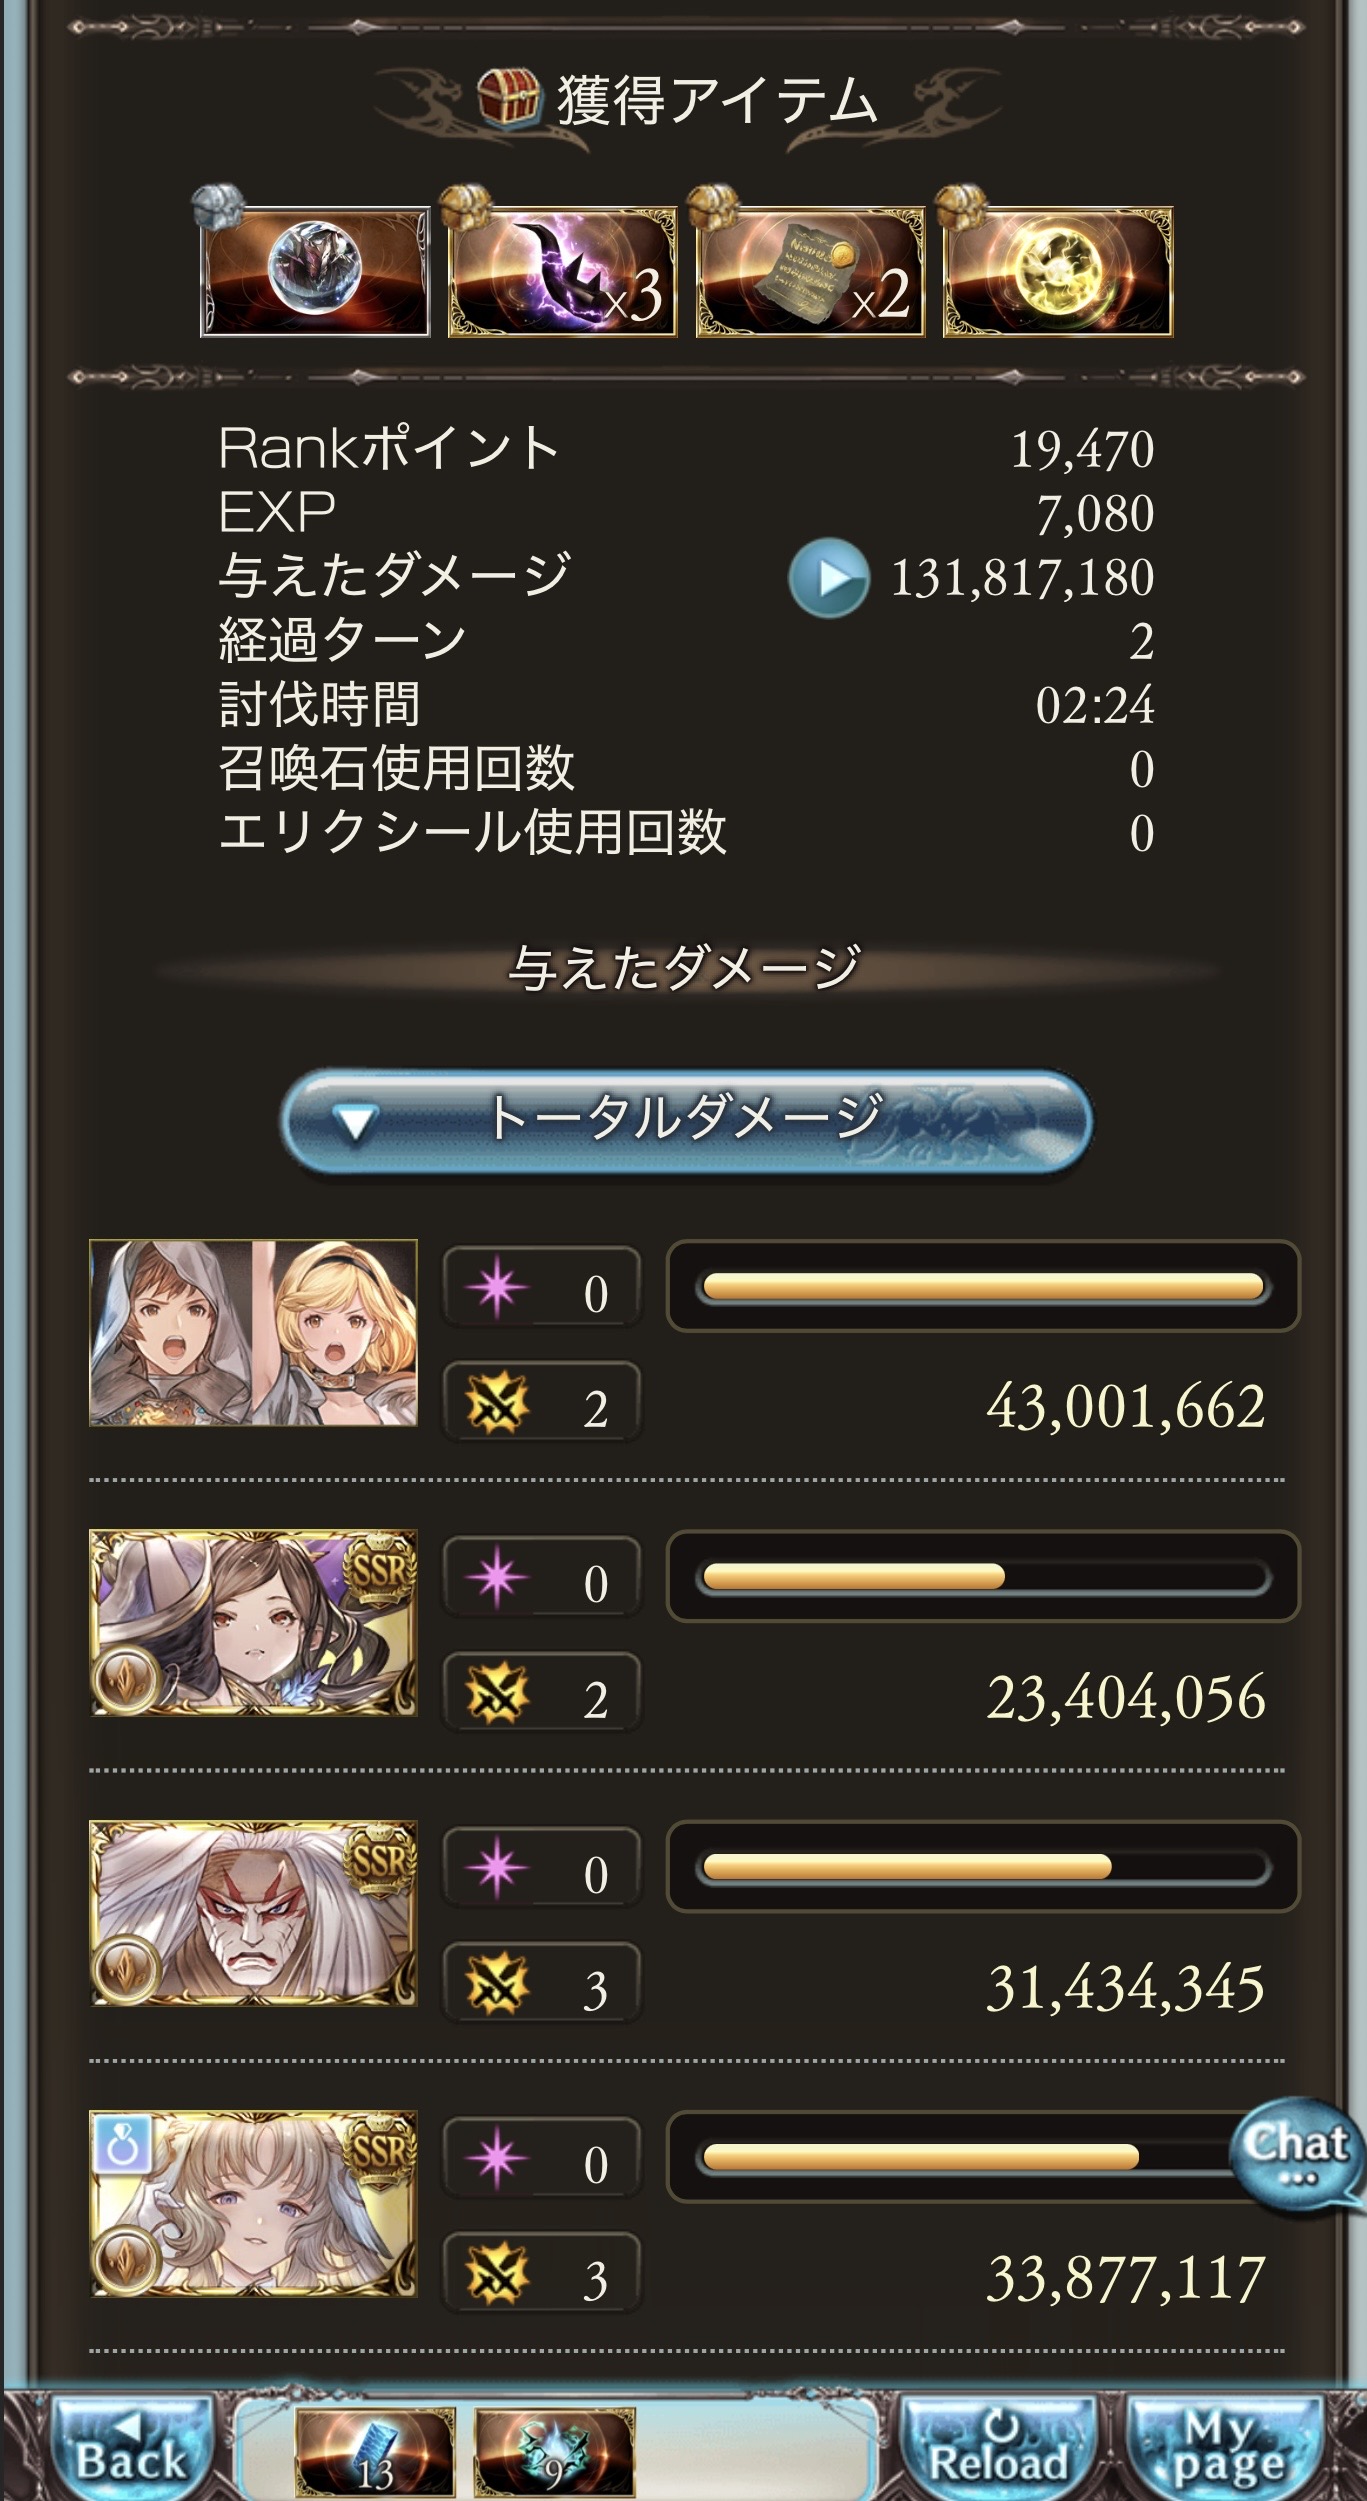This screenshot has width=1367, height=2501.
Task: Click the main character's damage bar
Action: tap(983, 1286)
